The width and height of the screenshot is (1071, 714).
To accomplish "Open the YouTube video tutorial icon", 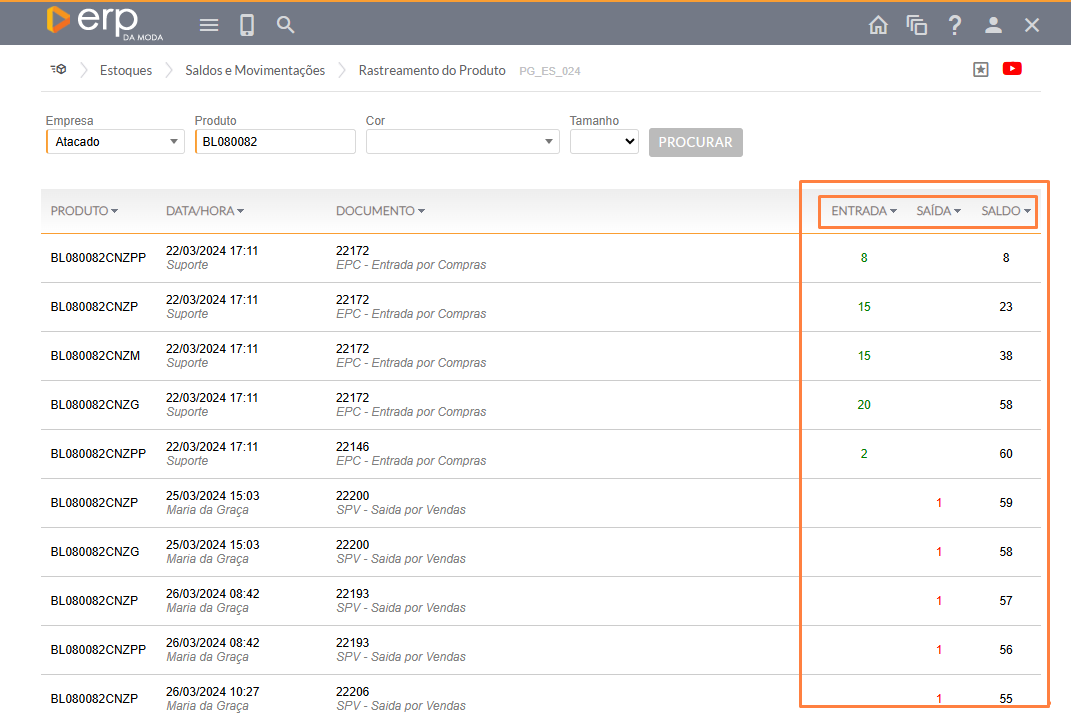I will click(x=1012, y=69).
